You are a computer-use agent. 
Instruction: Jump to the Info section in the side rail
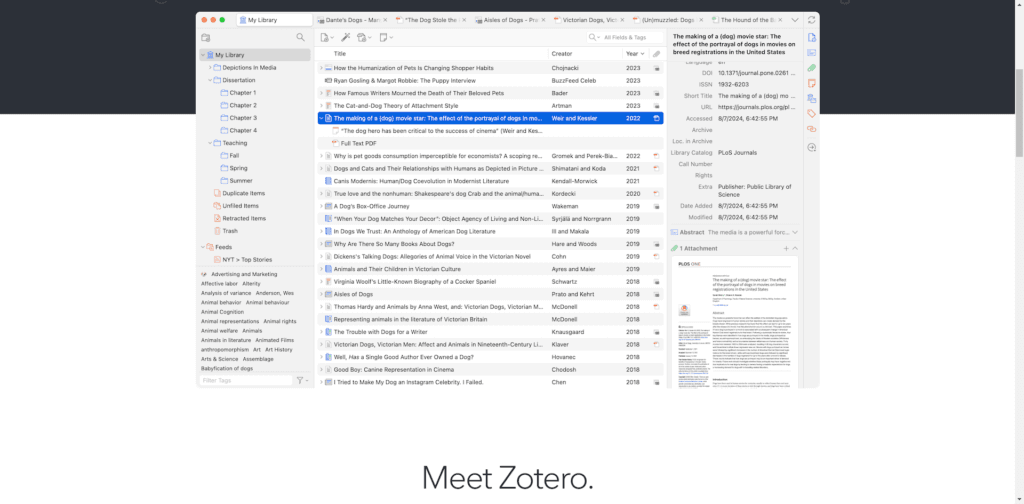click(x=812, y=37)
